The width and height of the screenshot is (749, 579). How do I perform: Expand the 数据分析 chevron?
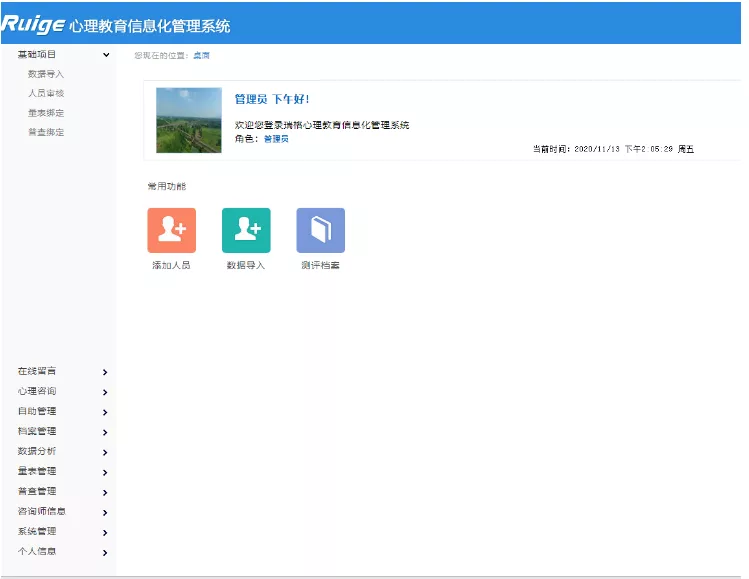[x=105, y=452]
